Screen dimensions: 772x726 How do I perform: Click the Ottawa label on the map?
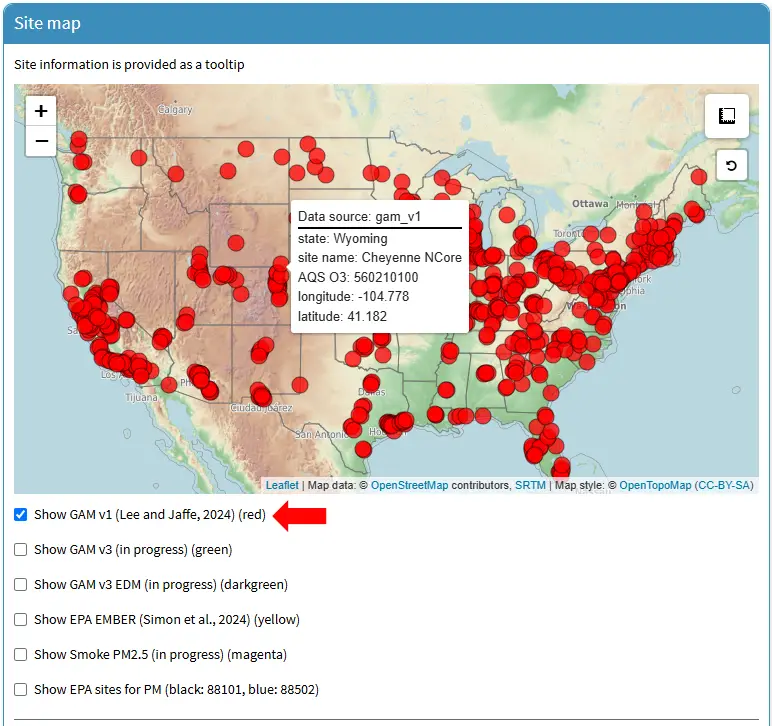click(x=590, y=203)
